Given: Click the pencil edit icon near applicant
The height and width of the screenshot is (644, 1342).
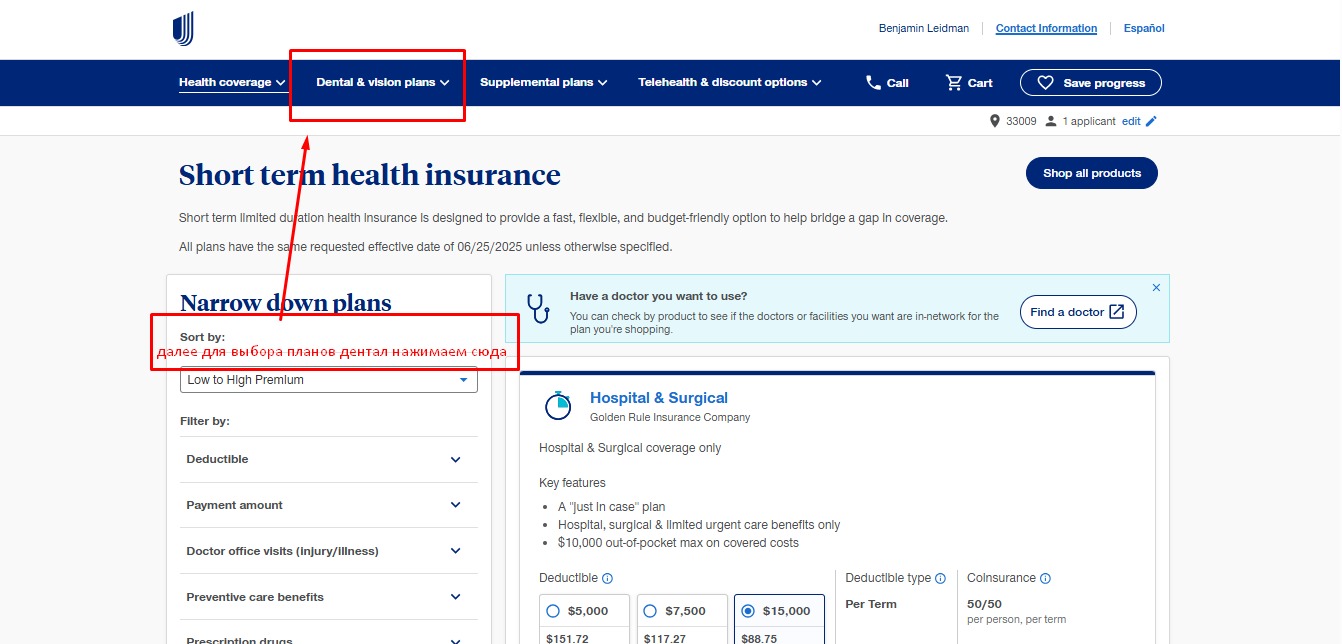Looking at the screenshot, I should 1151,122.
